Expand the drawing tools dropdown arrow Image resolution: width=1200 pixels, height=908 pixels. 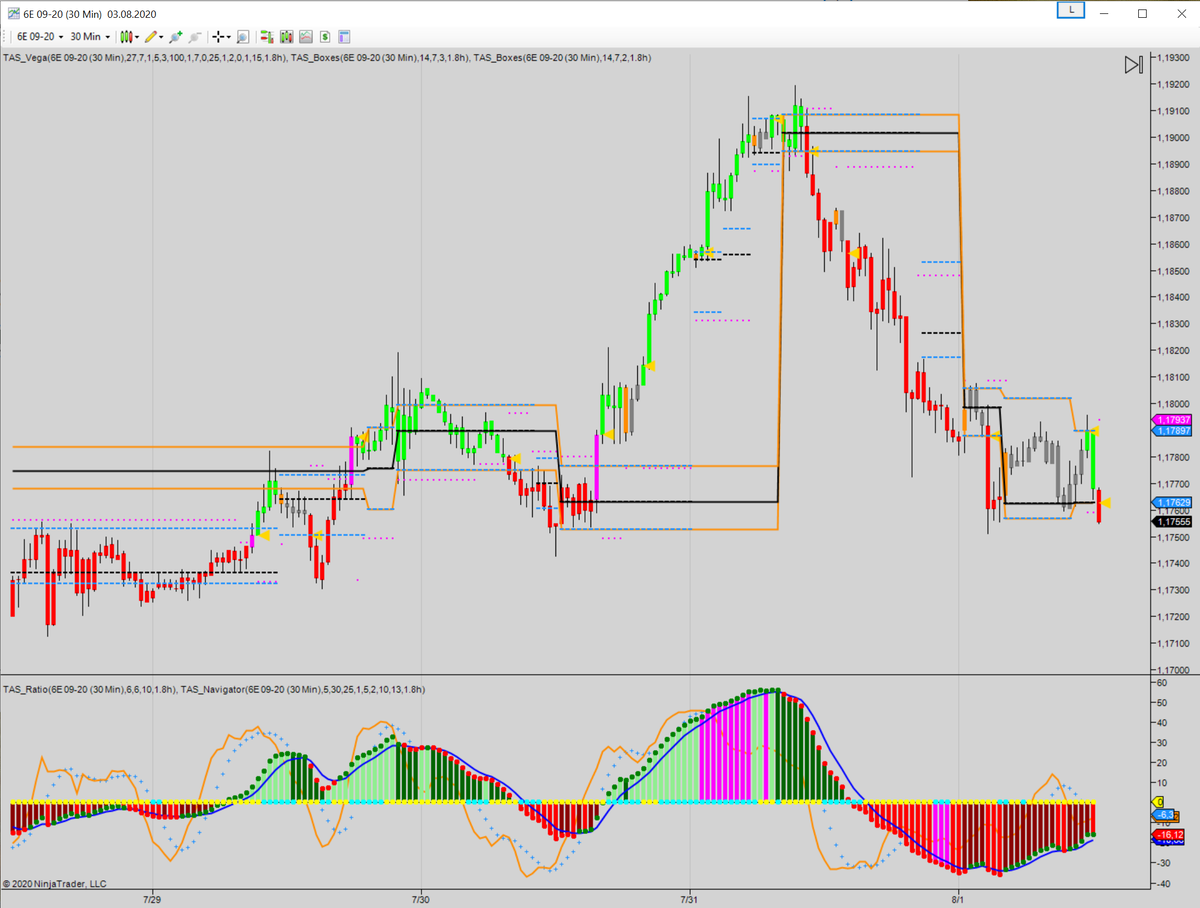[160, 36]
